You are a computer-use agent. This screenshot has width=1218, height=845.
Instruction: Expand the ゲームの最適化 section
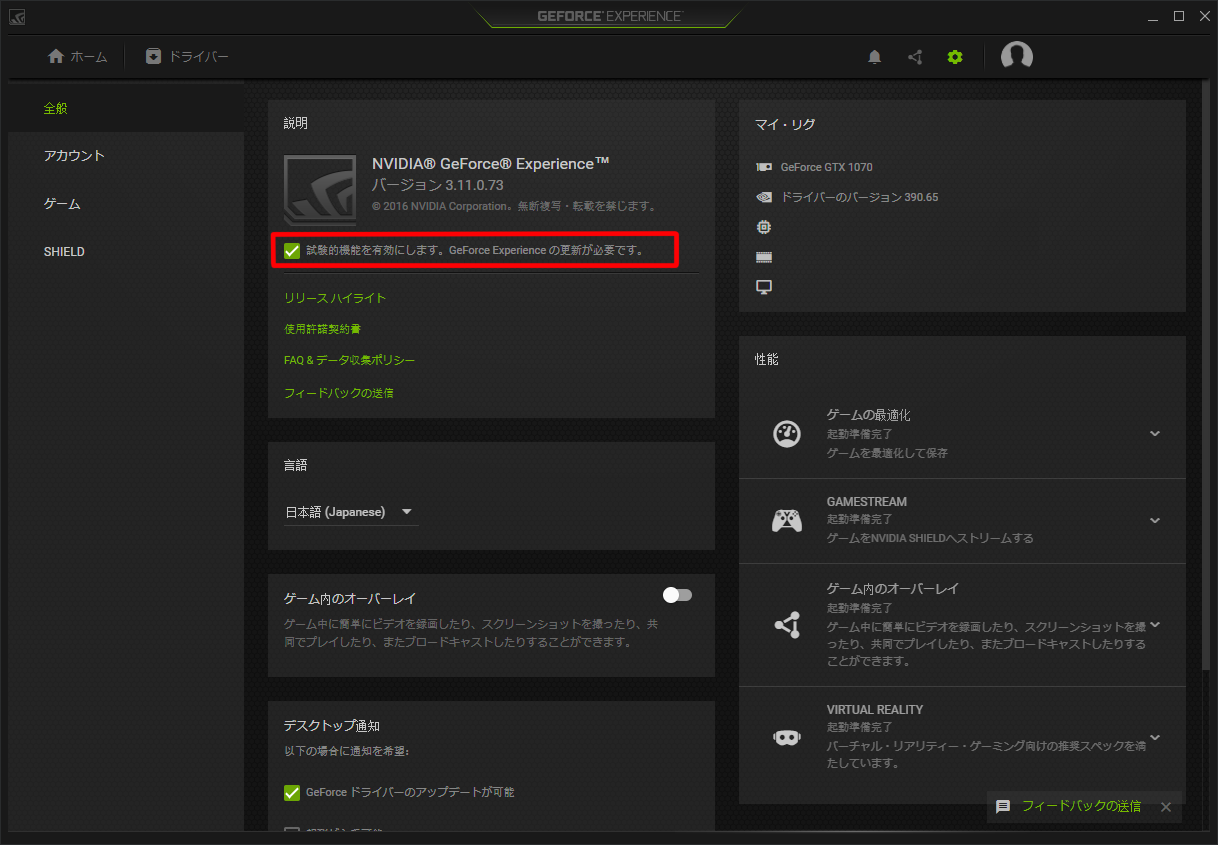click(1155, 434)
